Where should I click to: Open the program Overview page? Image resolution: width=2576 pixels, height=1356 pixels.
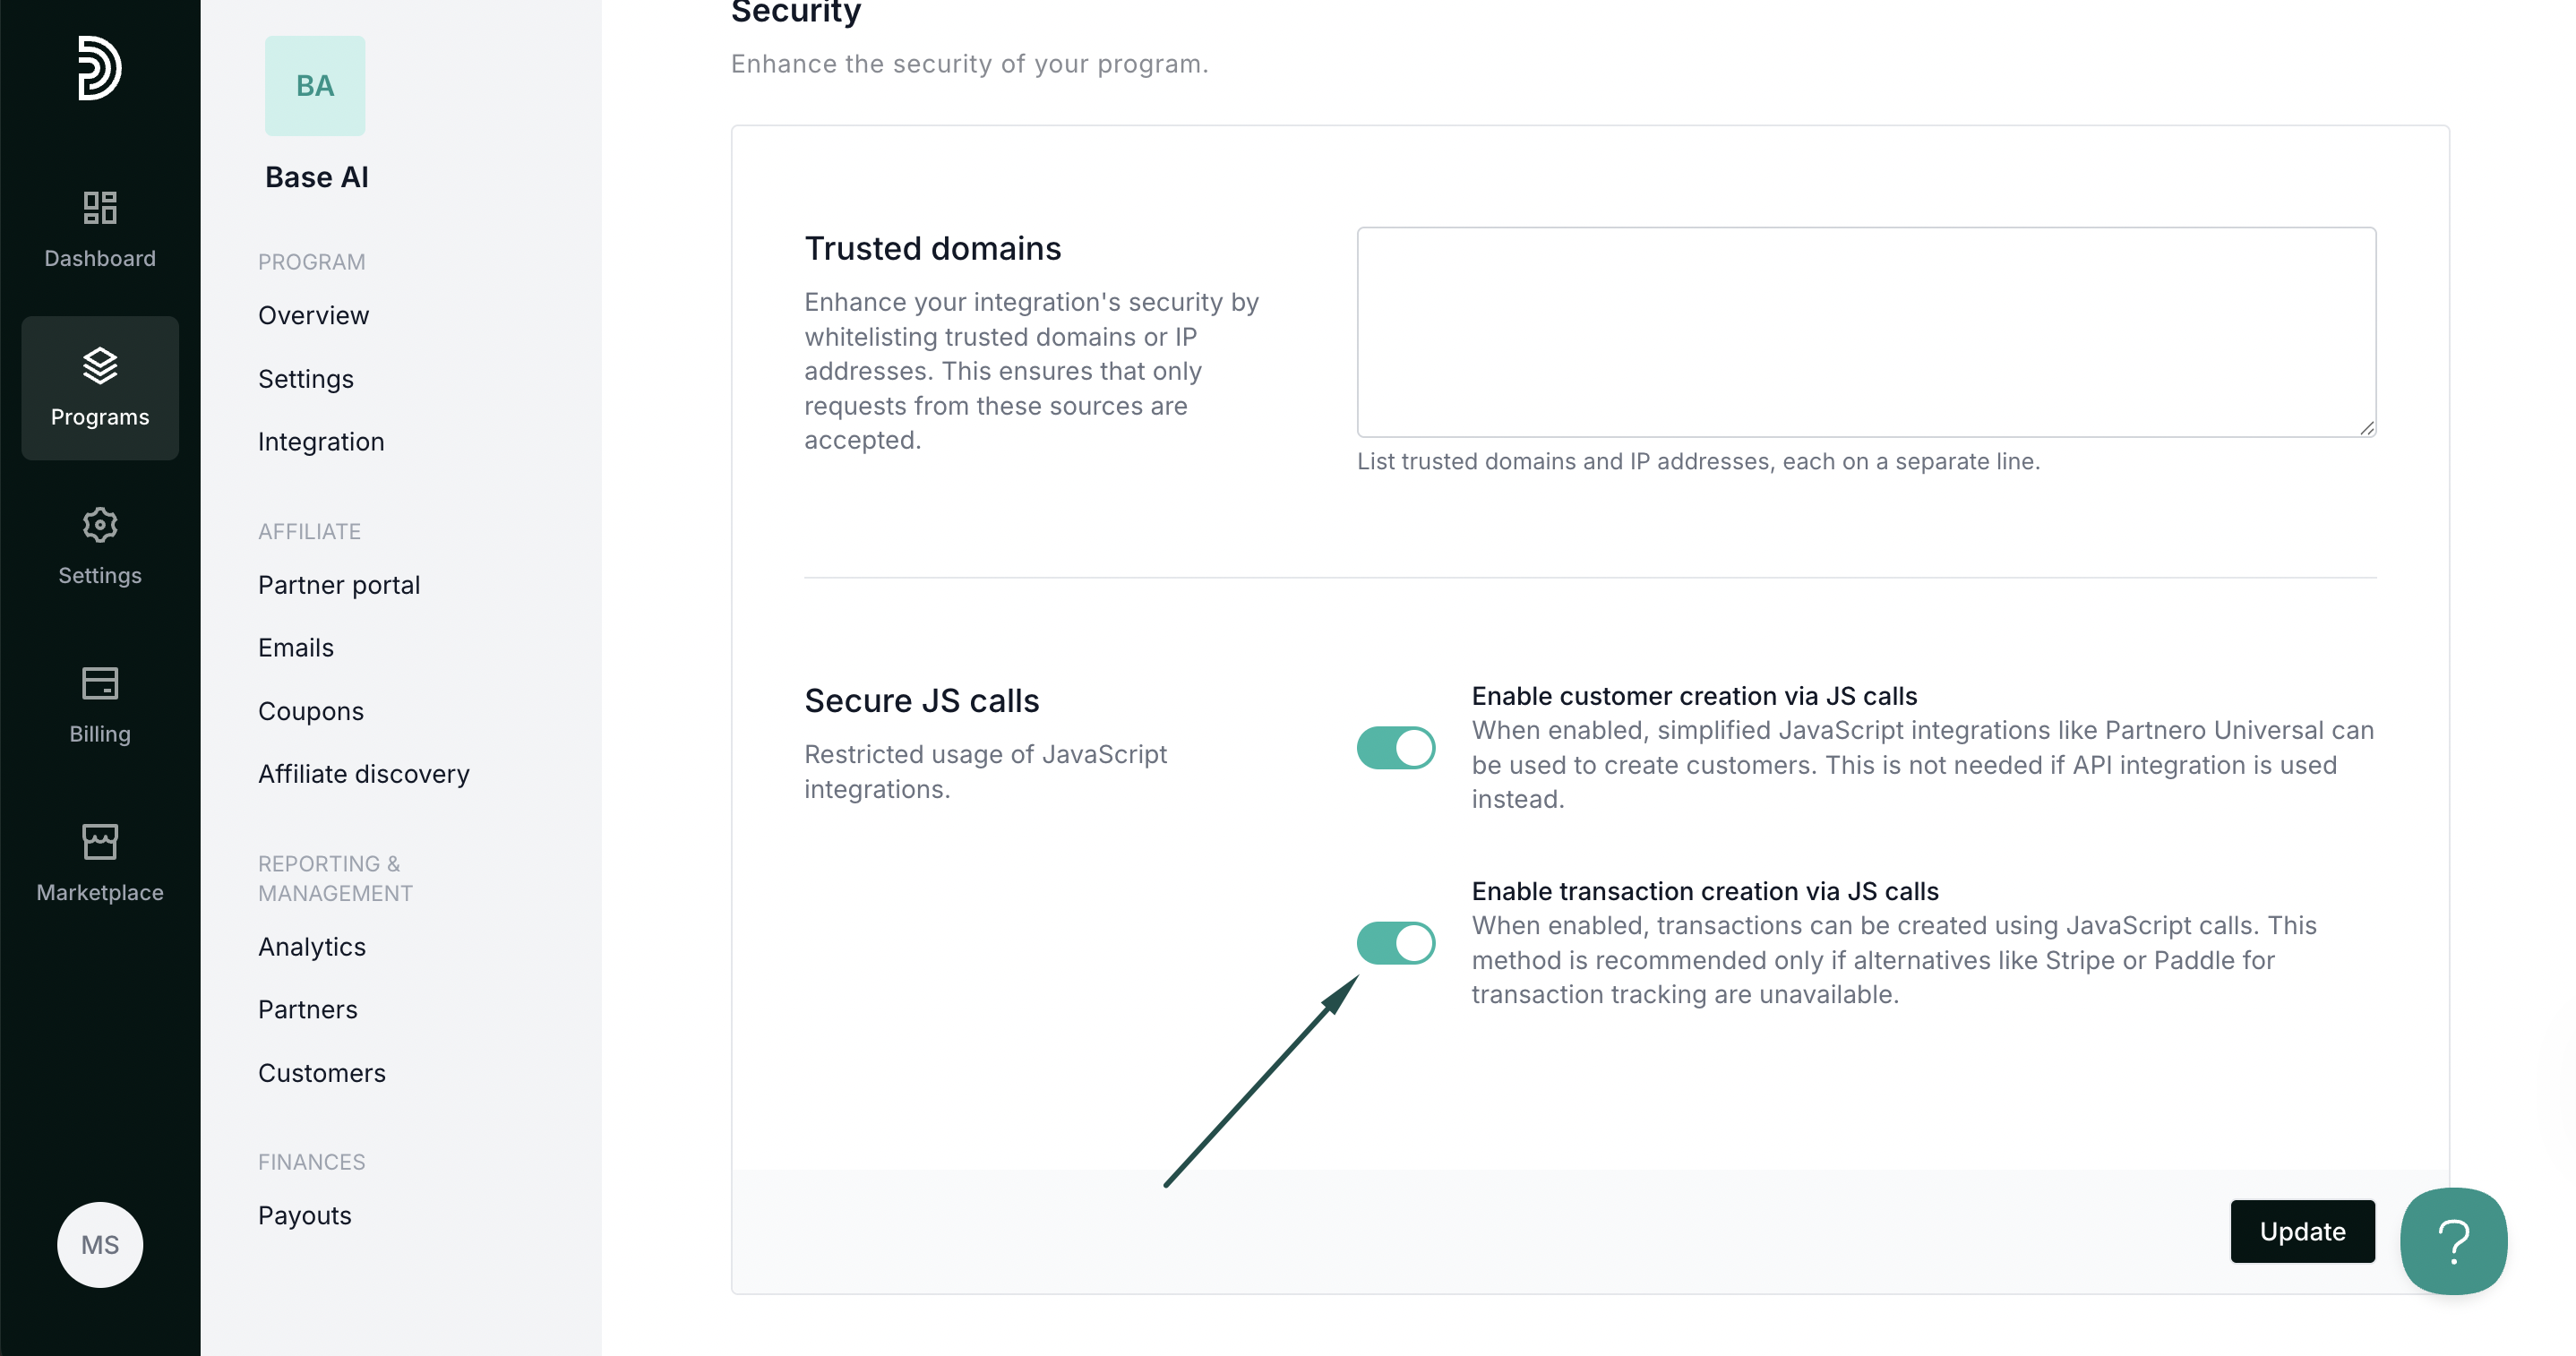(313, 315)
